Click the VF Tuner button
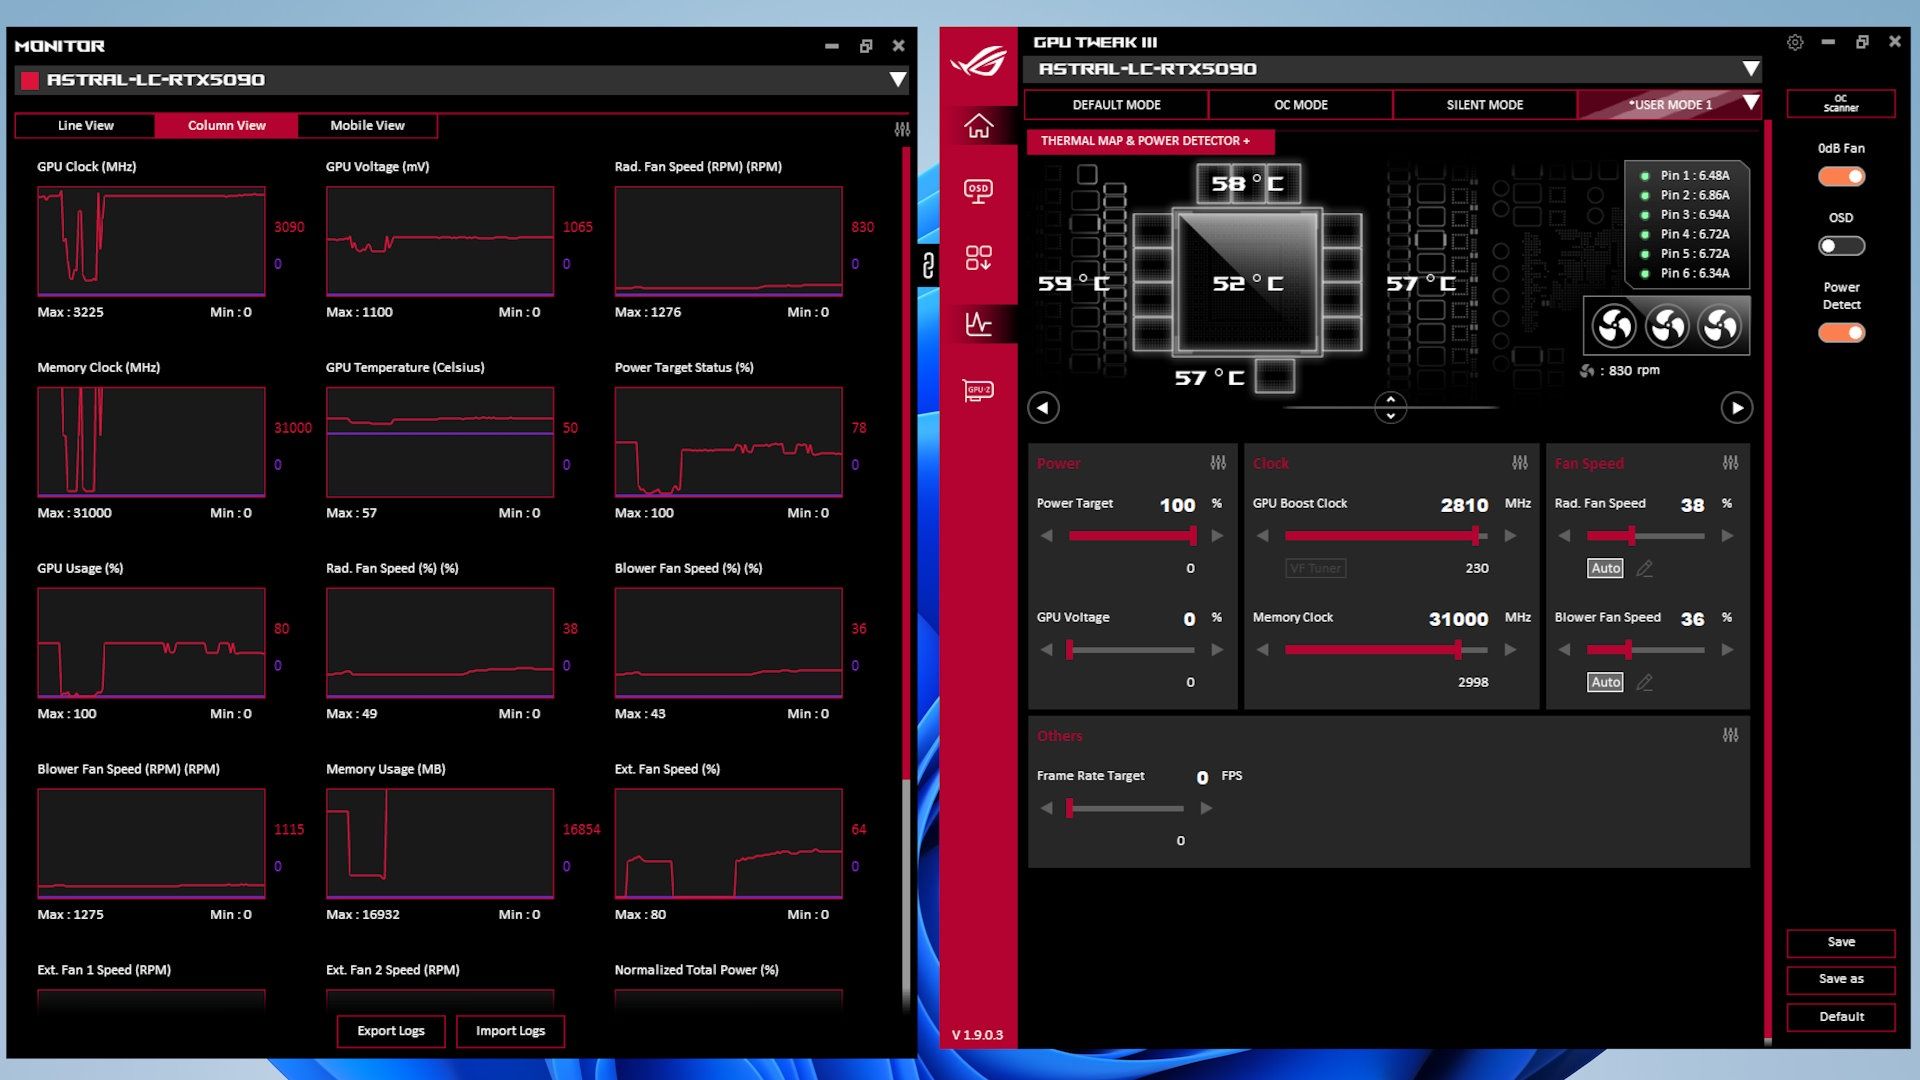1920x1080 pixels. click(1315, 568)
